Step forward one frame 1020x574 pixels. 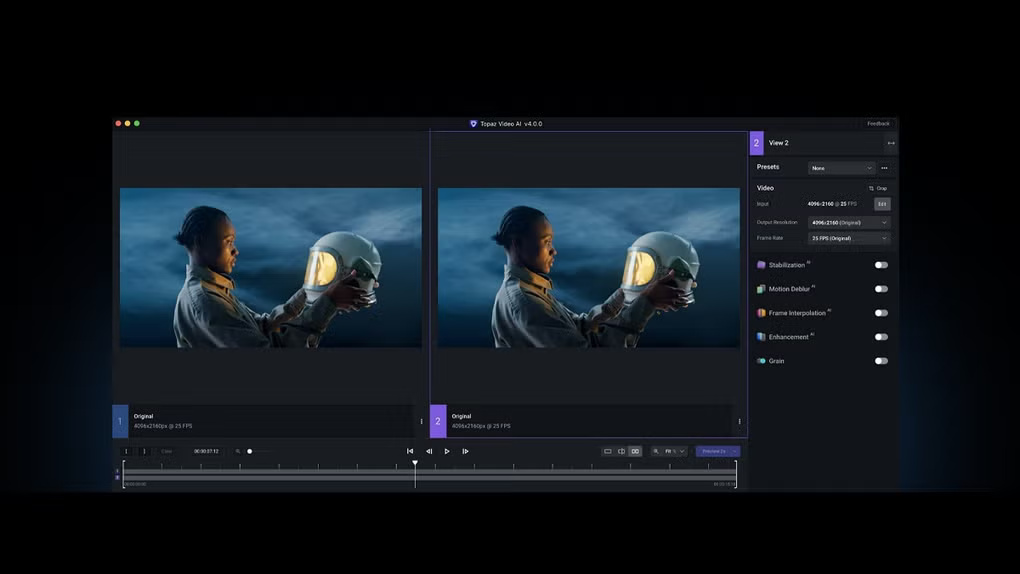[465, 451]
